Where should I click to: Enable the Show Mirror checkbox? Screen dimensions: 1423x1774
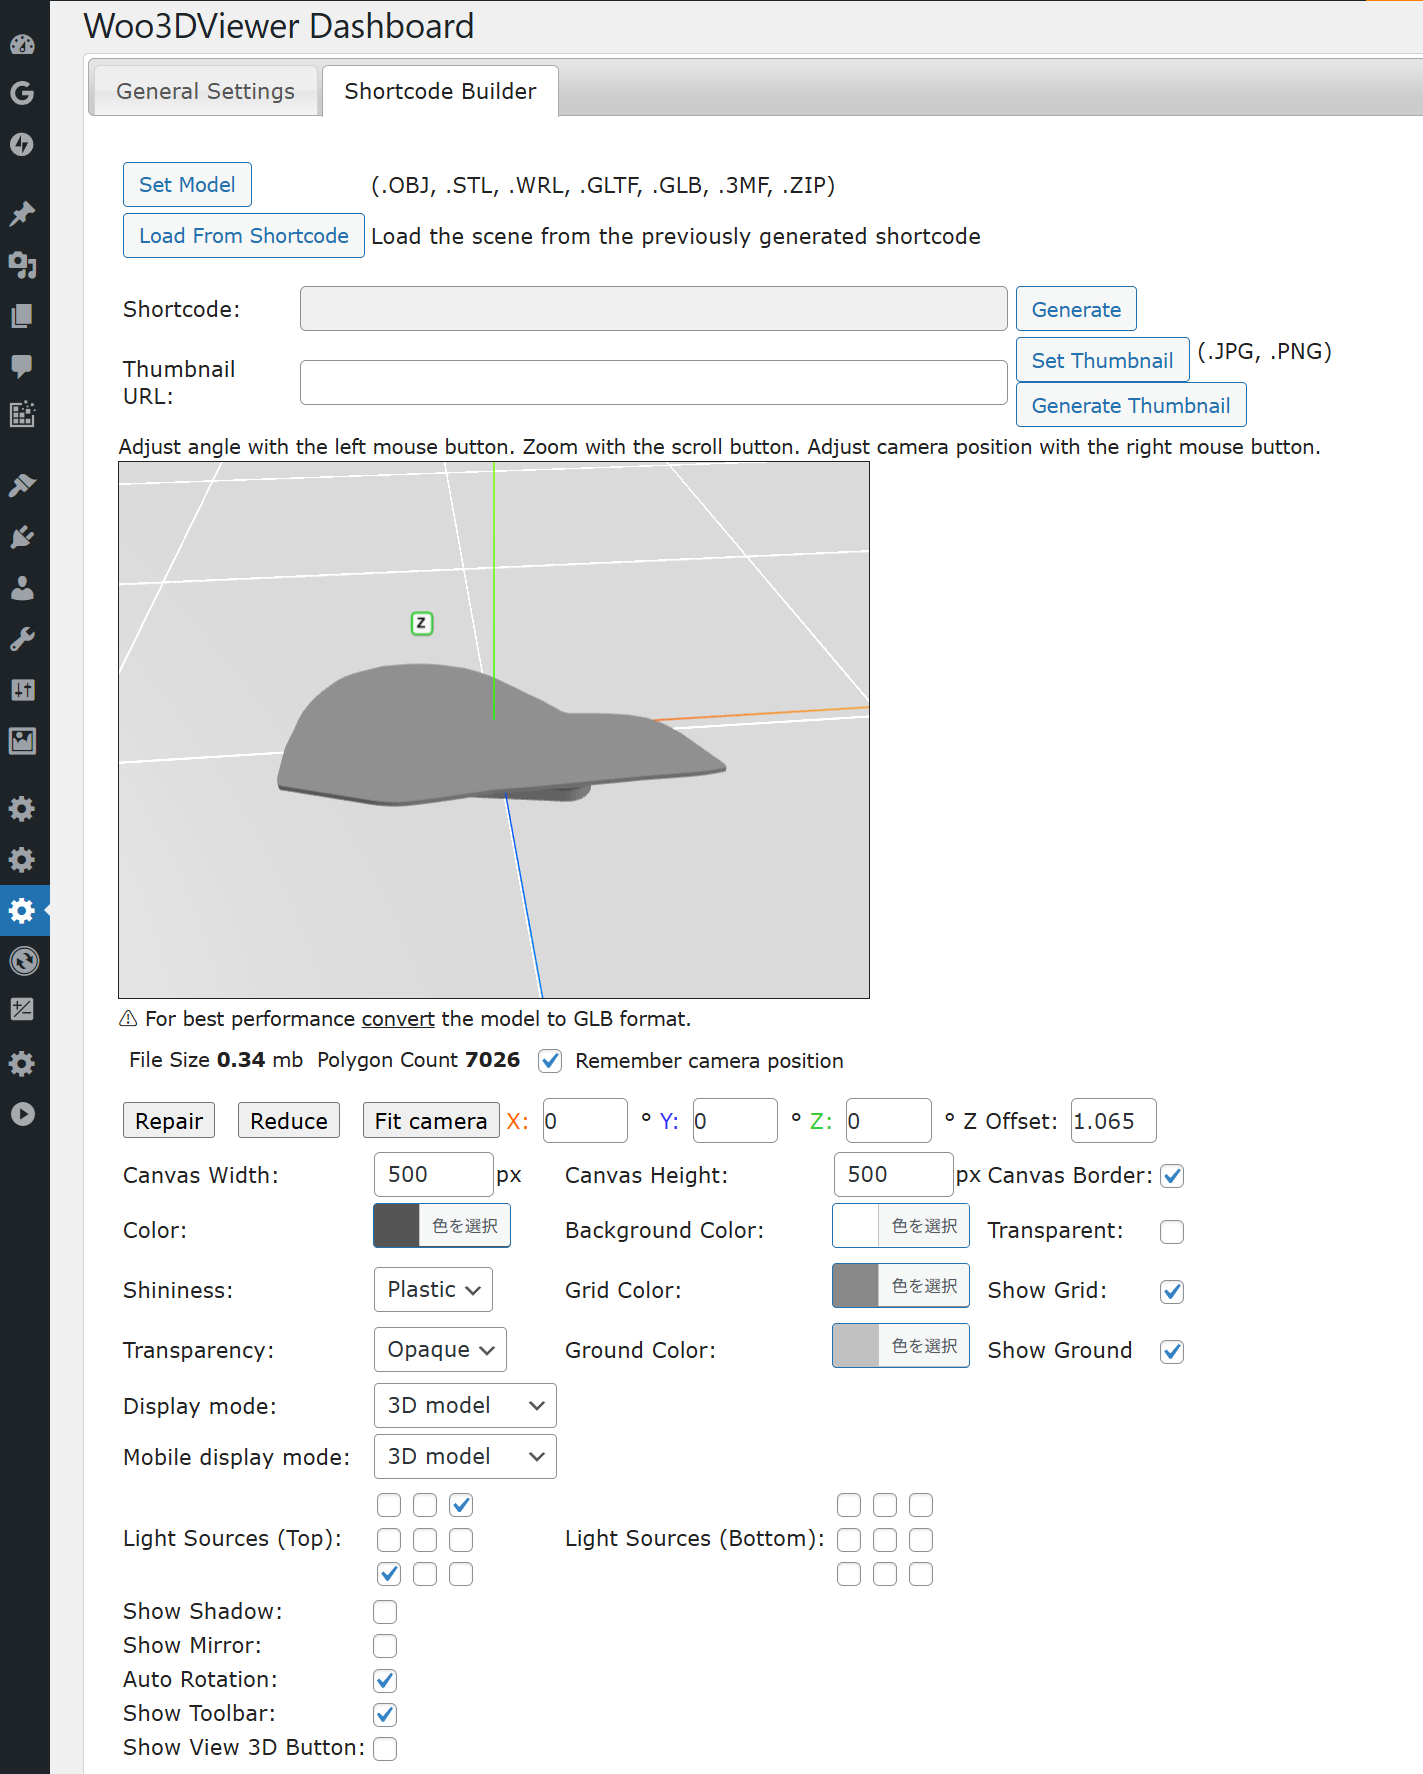click(385, 1646)
